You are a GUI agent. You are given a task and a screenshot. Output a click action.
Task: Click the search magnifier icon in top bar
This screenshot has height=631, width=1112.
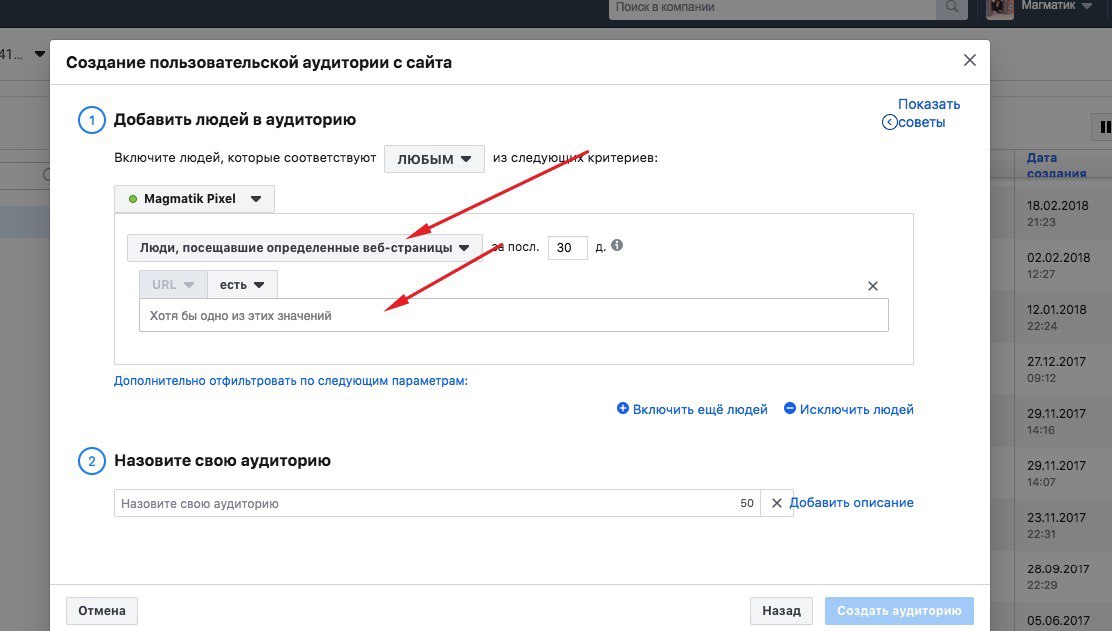(x=952, y=7)
